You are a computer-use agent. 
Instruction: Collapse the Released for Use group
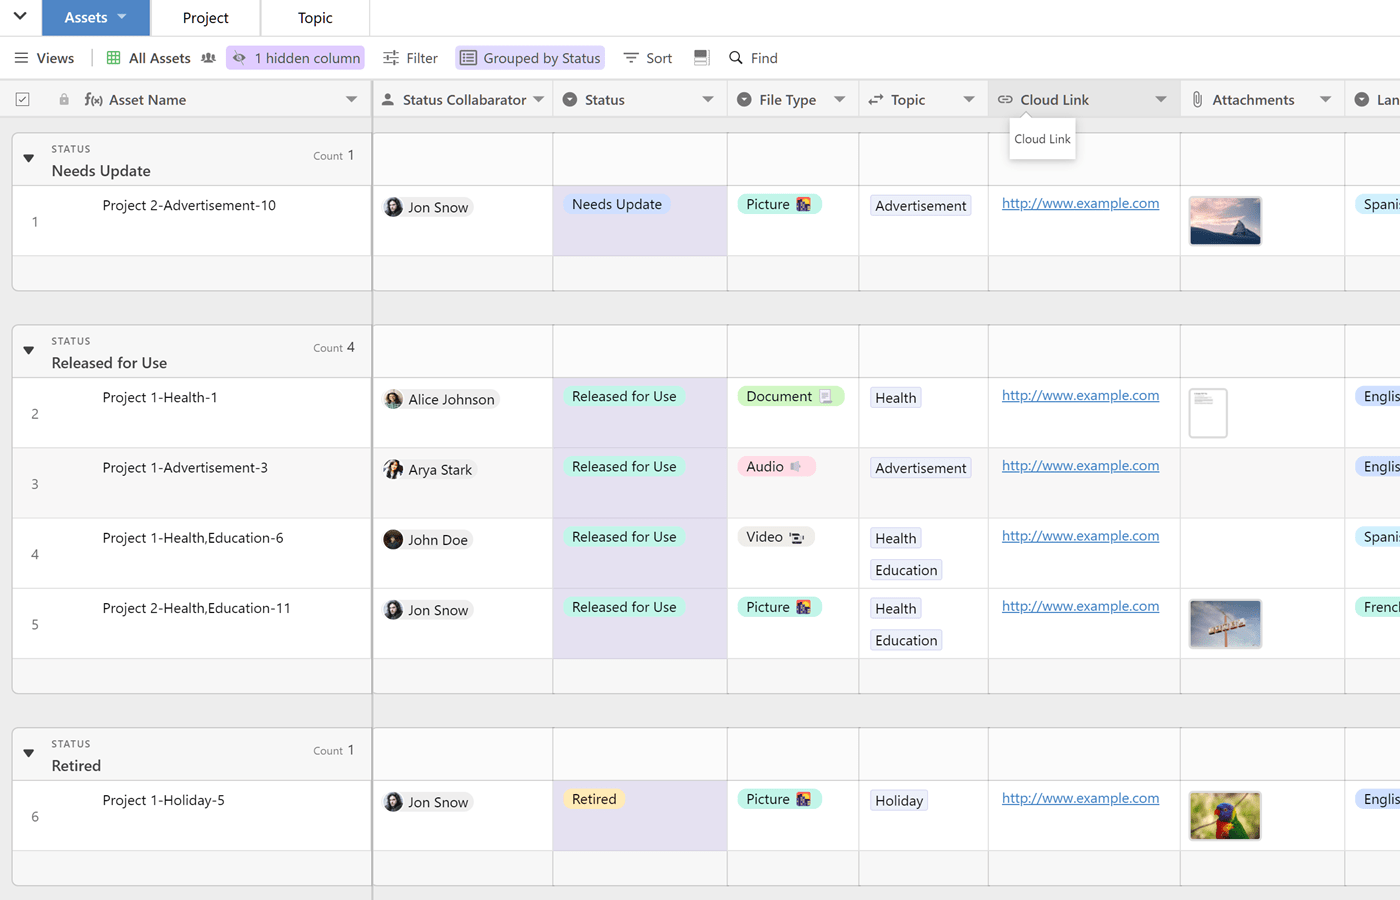click(29, 350)
